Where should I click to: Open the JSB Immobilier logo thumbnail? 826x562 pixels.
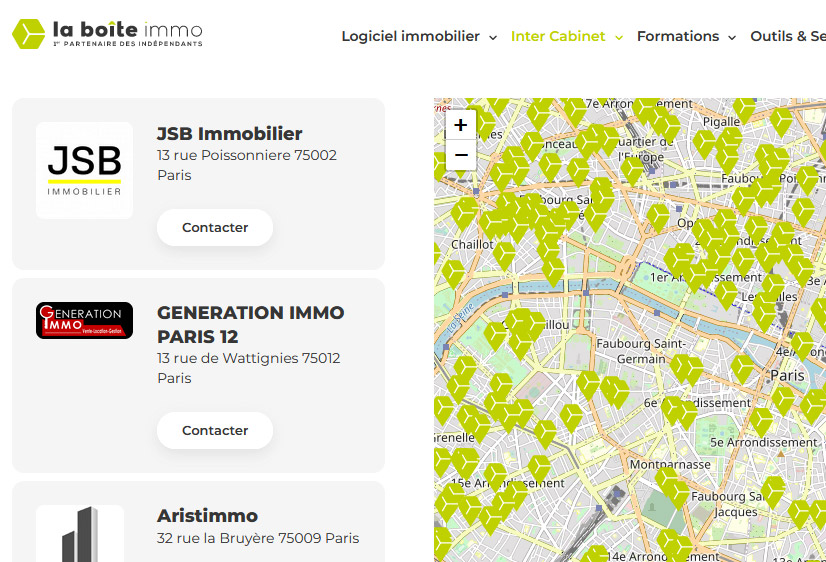(84, 171)
